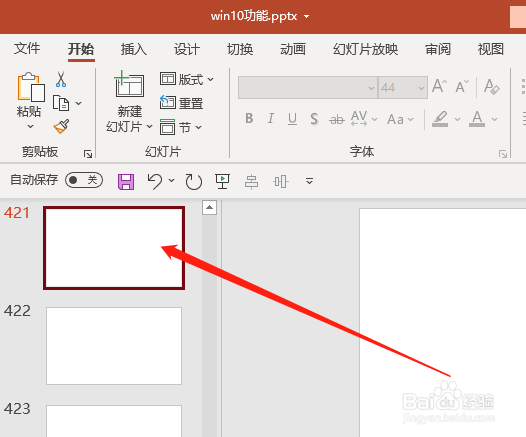The height and width of the screenshot is (437, 526).
Task: Customize Quick Access Toolbar arrow
Action: click(309, 181)
